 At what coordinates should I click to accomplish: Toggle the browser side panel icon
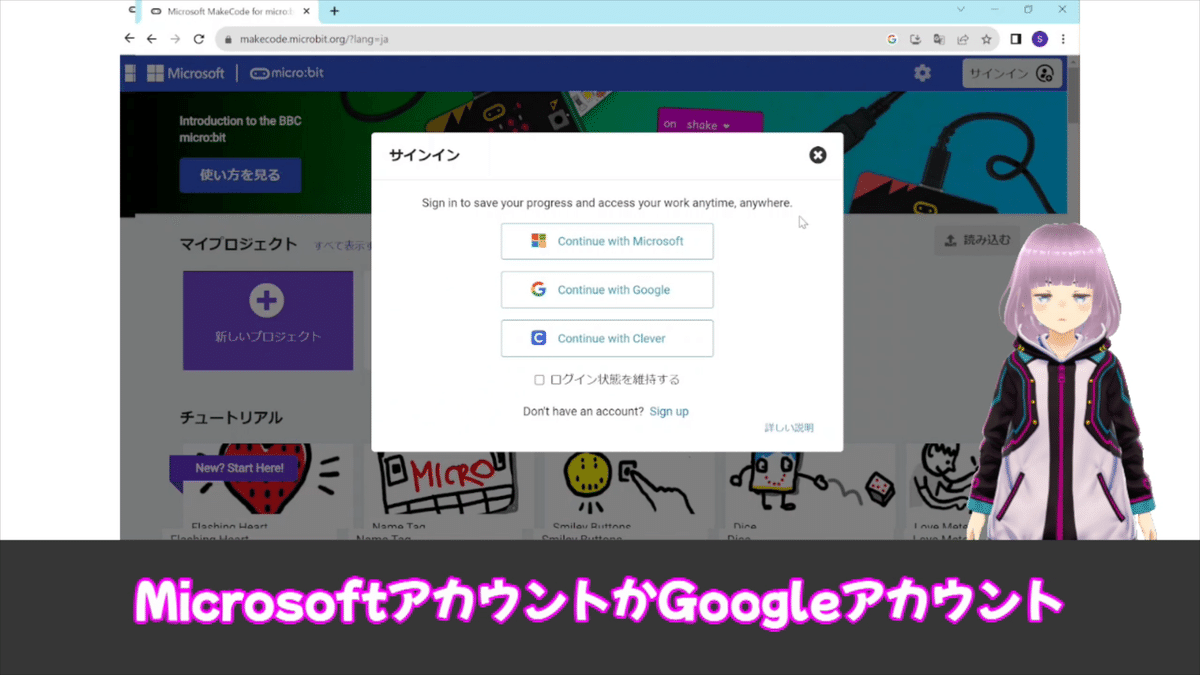(1016, 39)
